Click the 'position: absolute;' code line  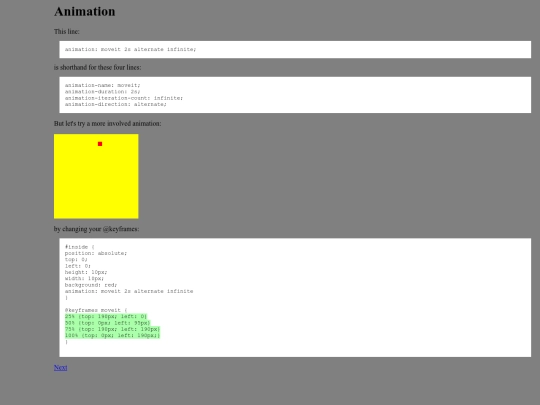pos(96,253)
